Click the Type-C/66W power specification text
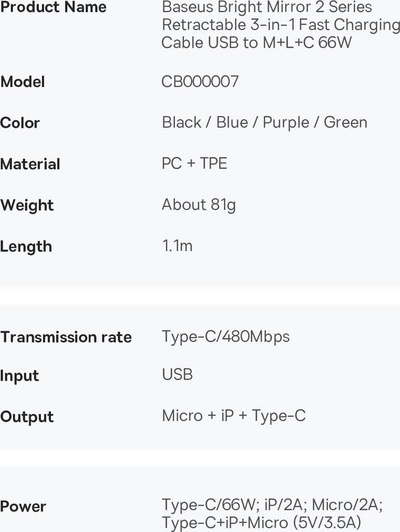This screenshot has width=400, height=532. 272,514
